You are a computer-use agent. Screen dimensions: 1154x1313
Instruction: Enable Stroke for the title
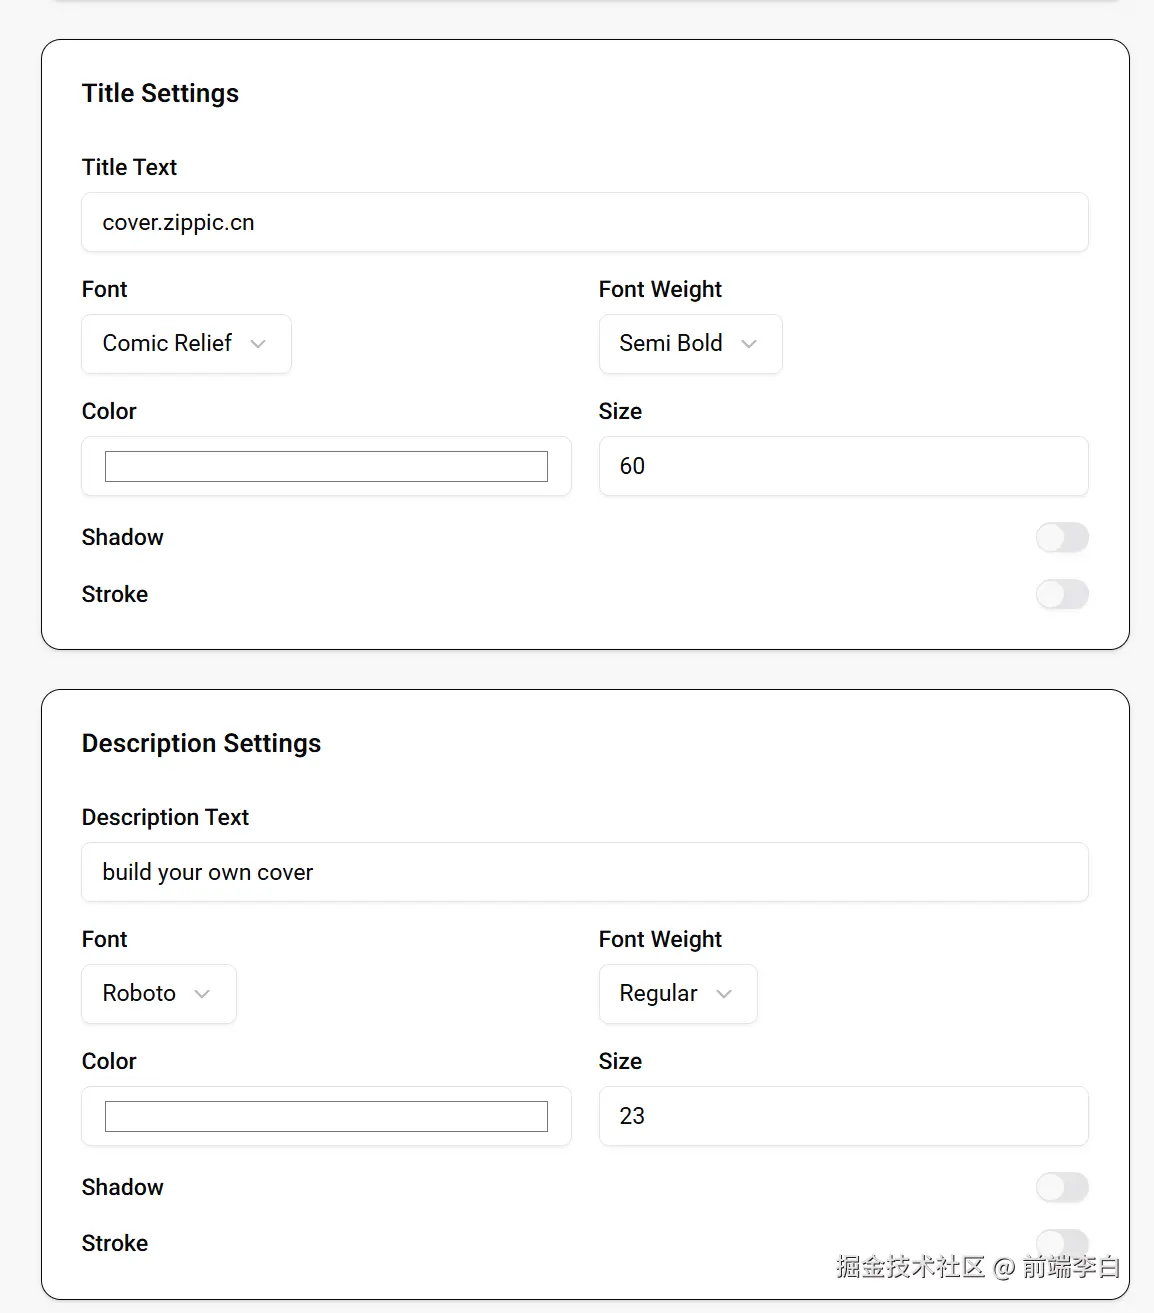tap(1062, 594)
